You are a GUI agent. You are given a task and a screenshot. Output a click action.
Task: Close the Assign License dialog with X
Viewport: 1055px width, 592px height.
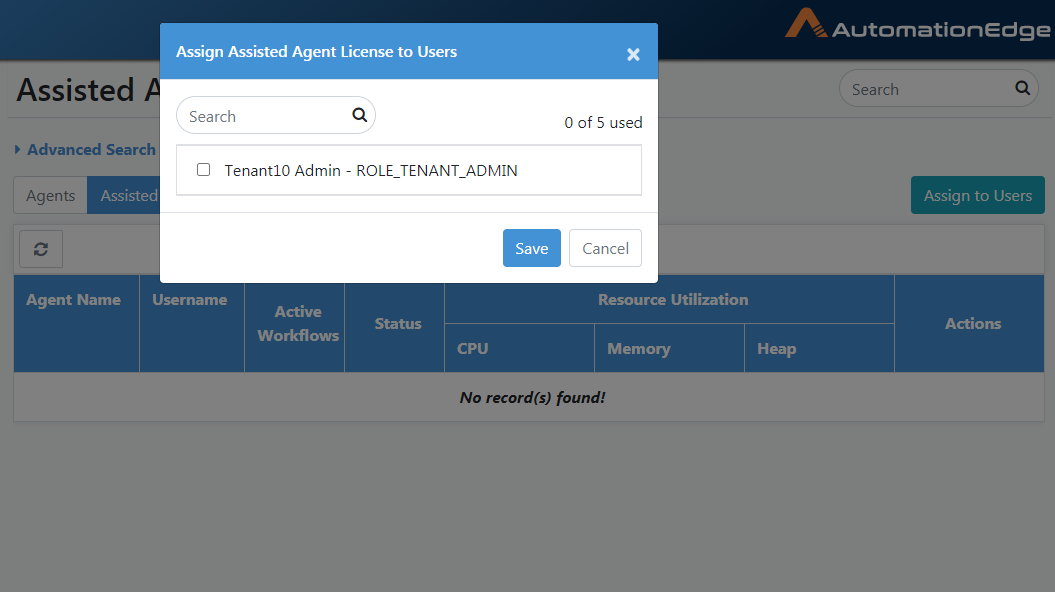pos(633,54)
